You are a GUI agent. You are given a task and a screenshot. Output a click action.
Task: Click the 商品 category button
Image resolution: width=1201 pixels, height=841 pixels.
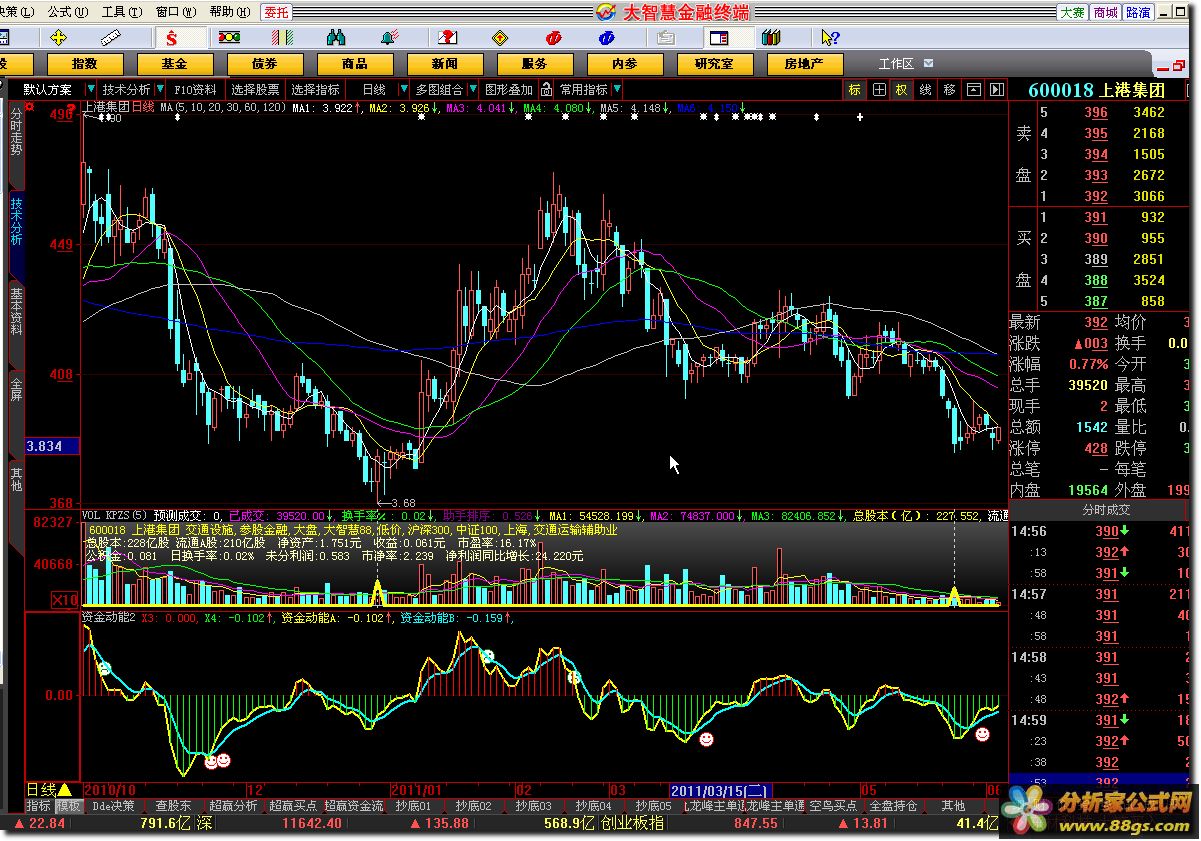click(x=355, y=63)
